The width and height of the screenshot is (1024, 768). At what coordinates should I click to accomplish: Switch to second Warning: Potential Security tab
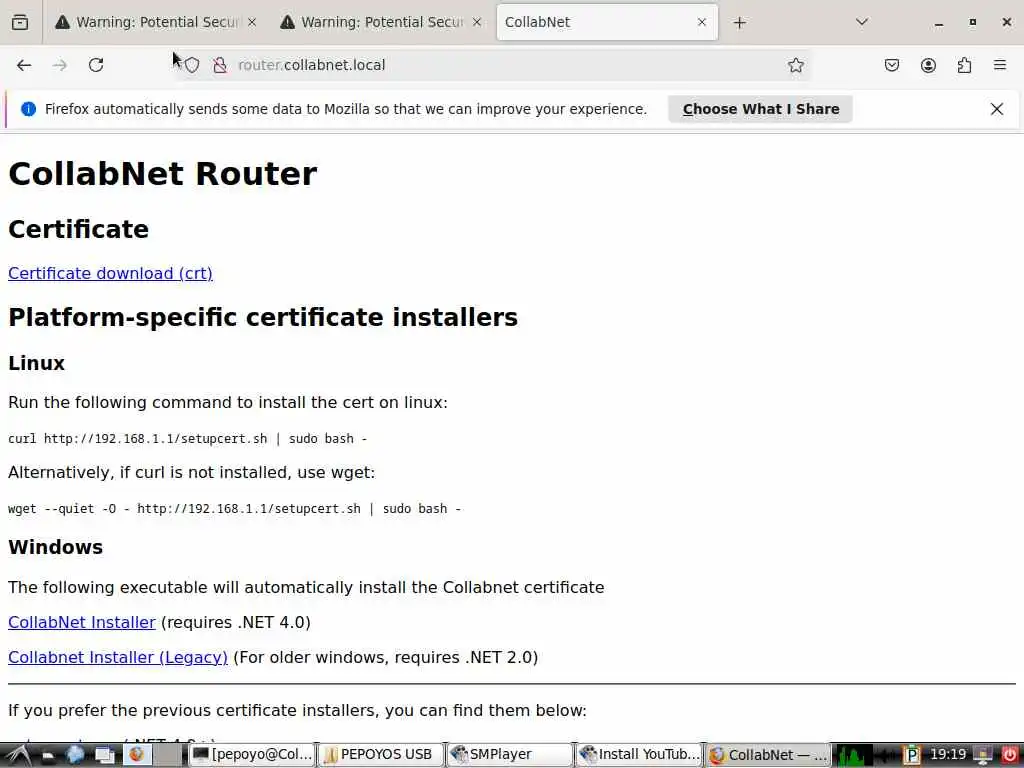381,22
